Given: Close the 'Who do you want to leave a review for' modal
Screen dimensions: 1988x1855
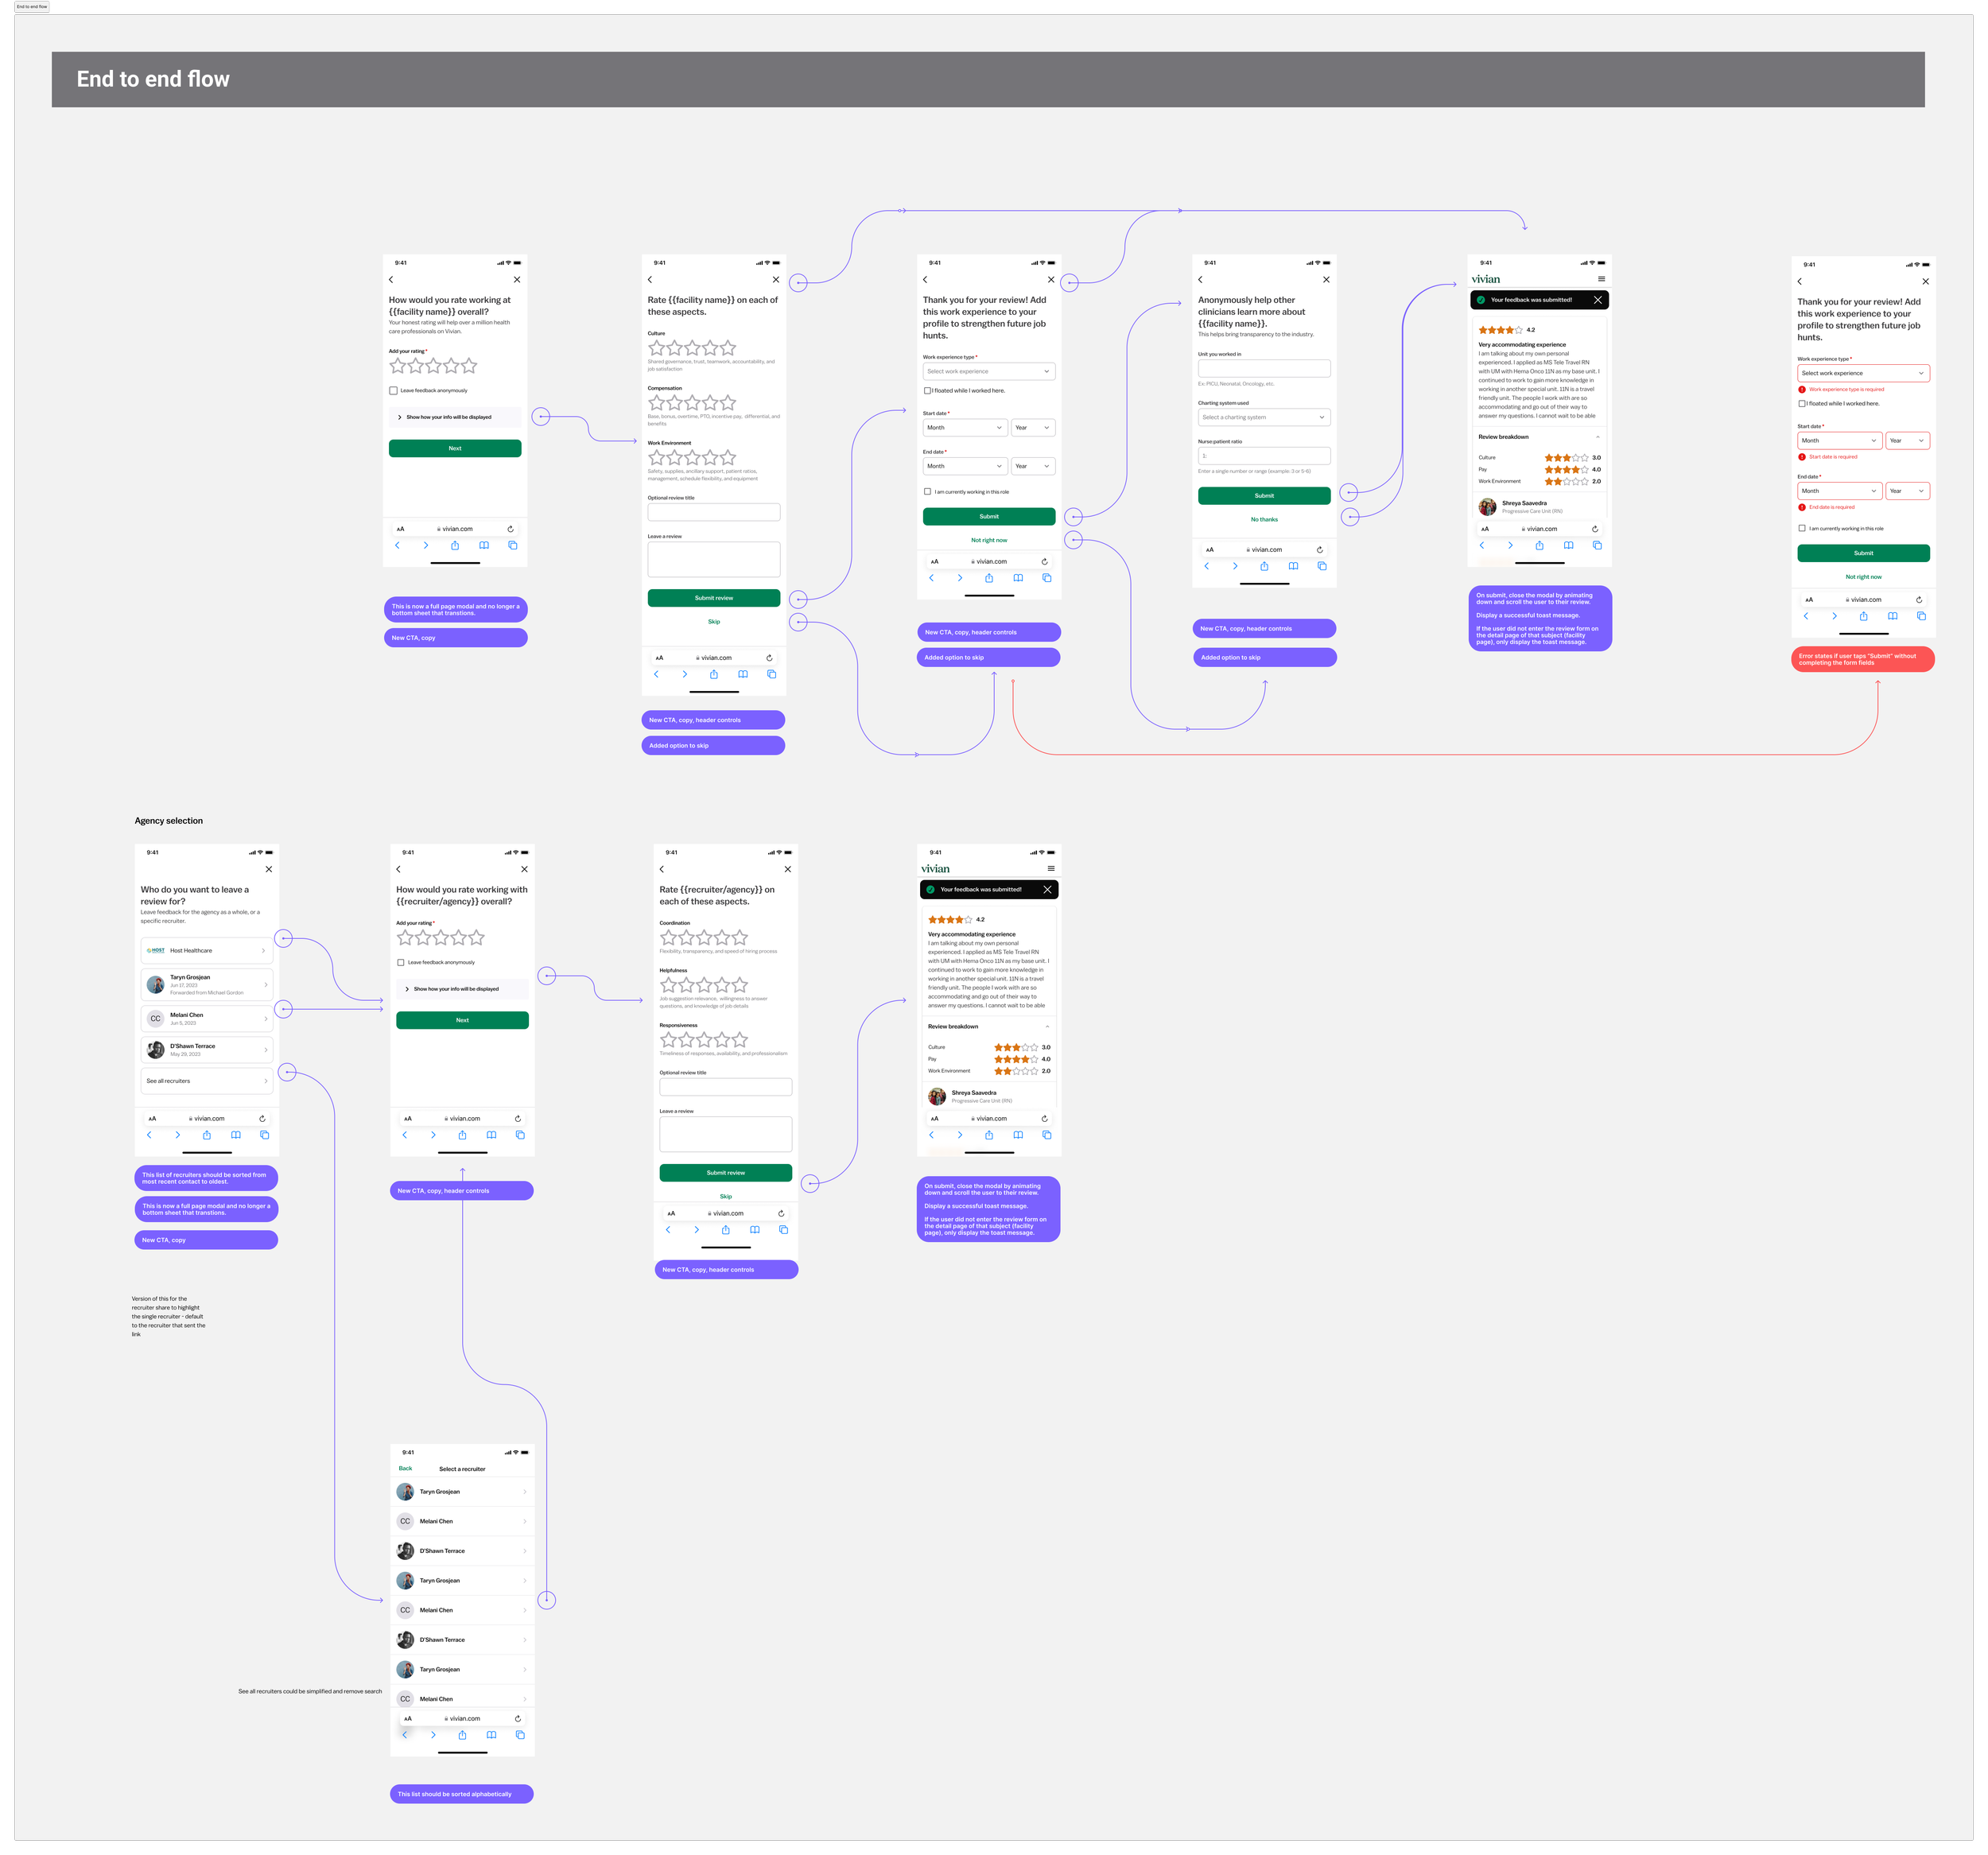Looking at the screenshot, I should point(268,869).
